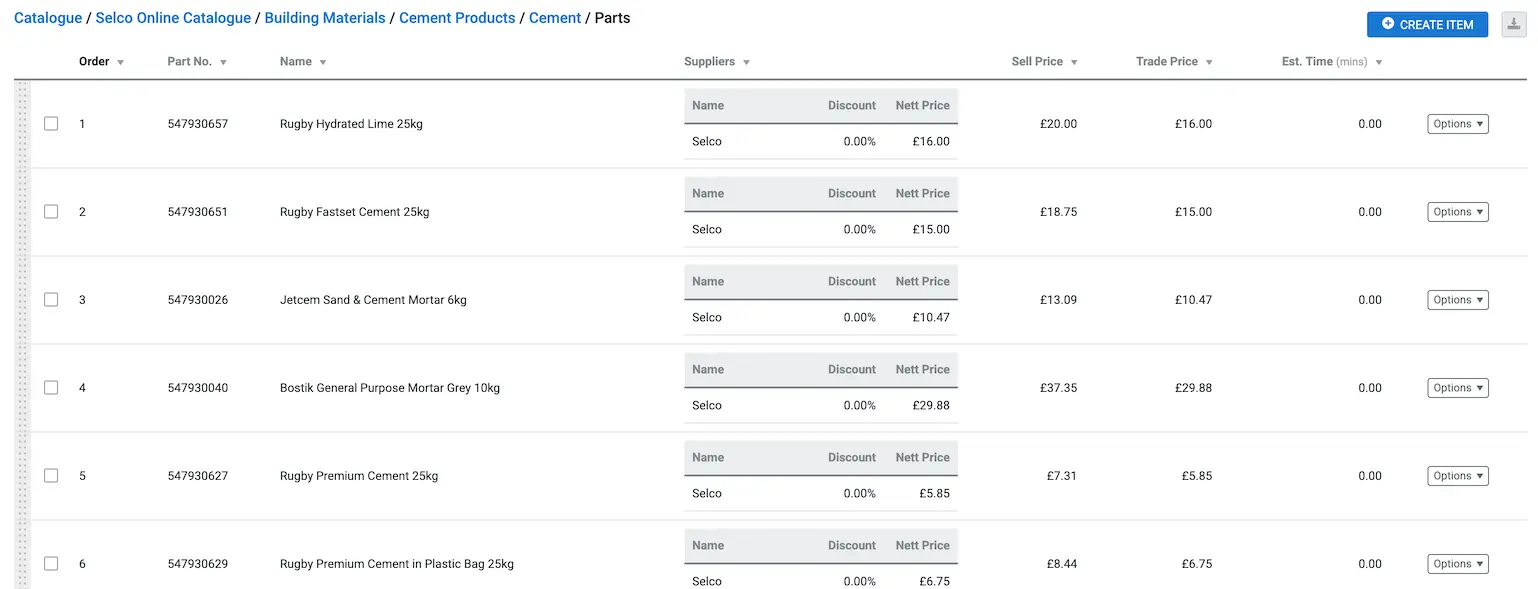The height and width of the screenshot is (589, 1538).
Task: Click the £20.00 sell price
Action: [x=1058, y=124]
